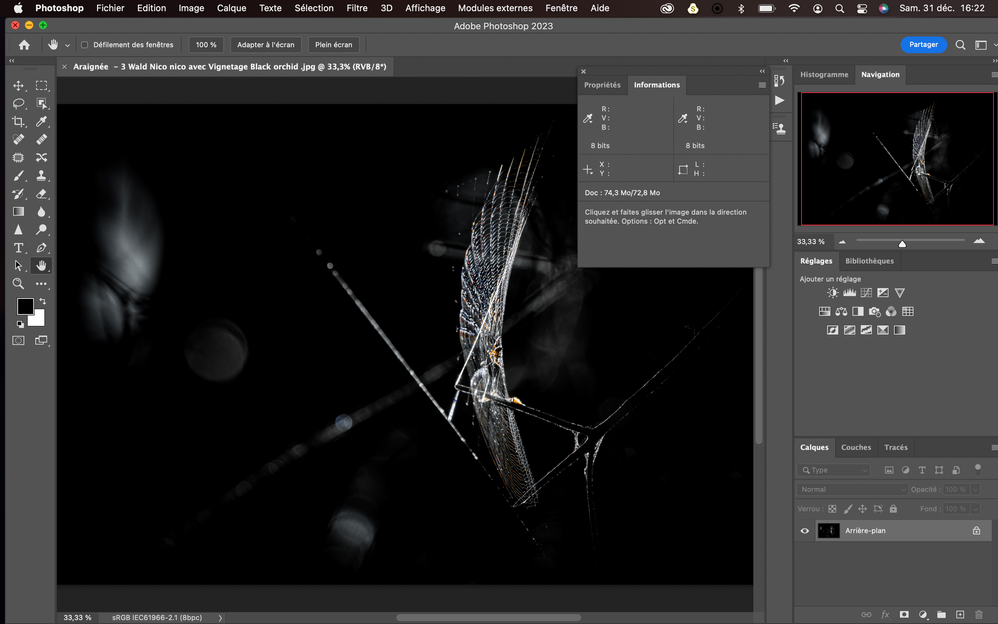
Task: Open the Filtre menu
Action: coord(356,8)
